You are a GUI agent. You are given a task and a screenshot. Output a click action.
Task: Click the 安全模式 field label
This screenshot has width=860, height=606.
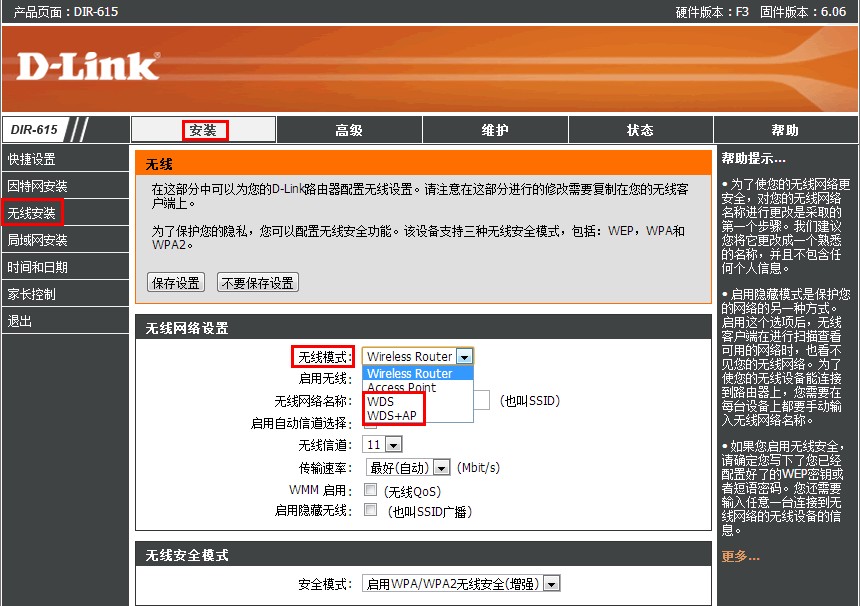(x=325, y=584)
